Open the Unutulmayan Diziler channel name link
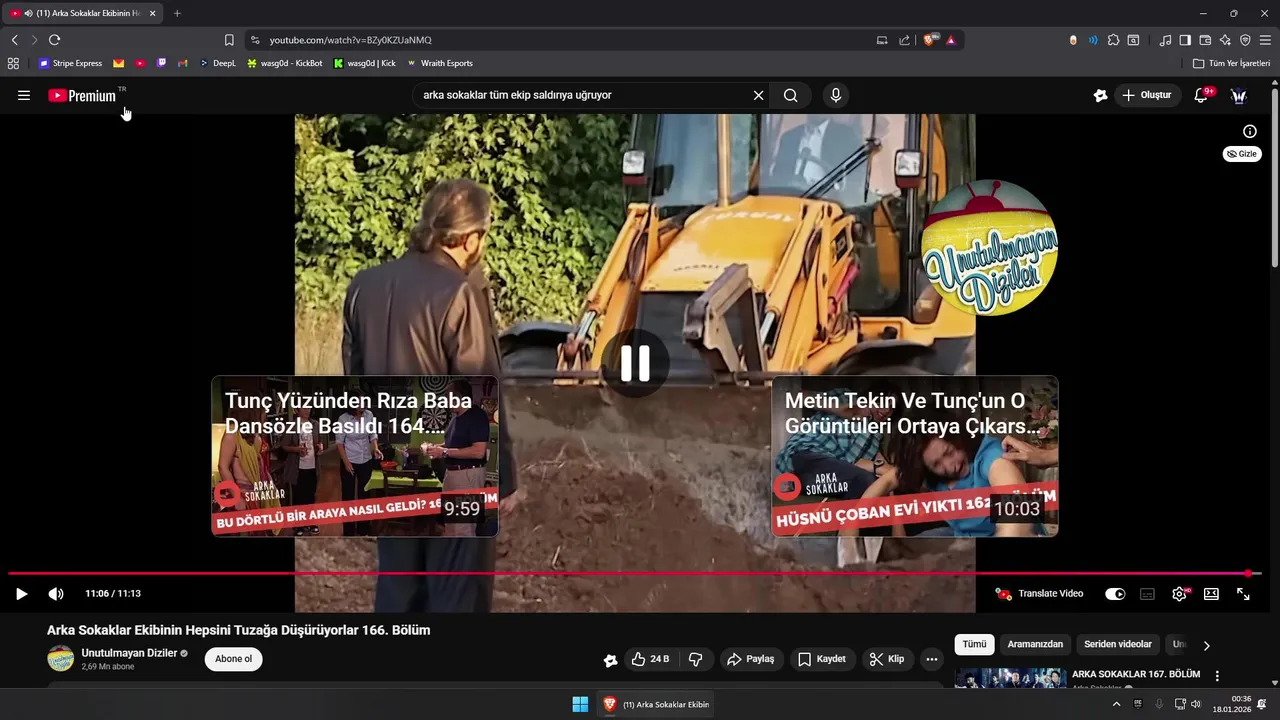This screenshot has width=1280, height=720. pos(129,653)
